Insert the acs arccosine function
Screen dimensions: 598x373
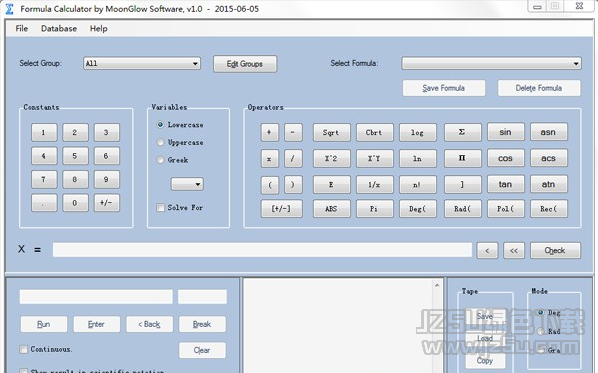pyautogui.click(x=548, y=158)
